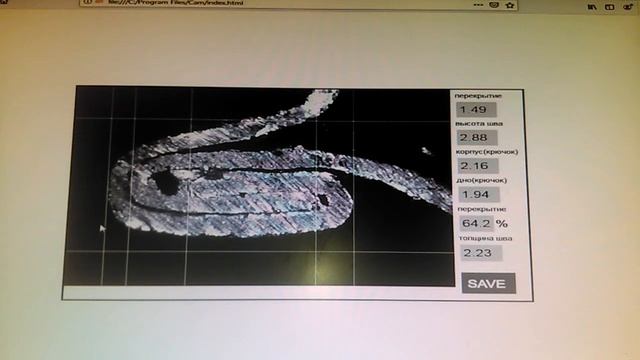Click the SAVE button

point(488,283)
